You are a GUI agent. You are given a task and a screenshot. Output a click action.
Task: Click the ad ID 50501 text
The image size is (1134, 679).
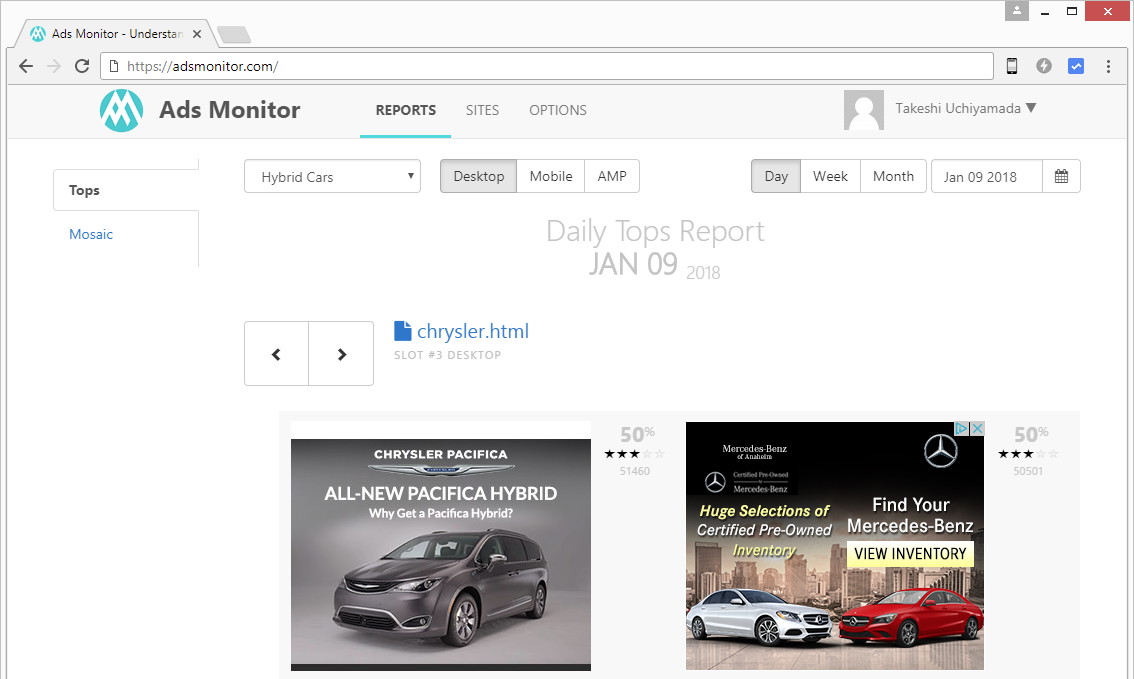1028,471
